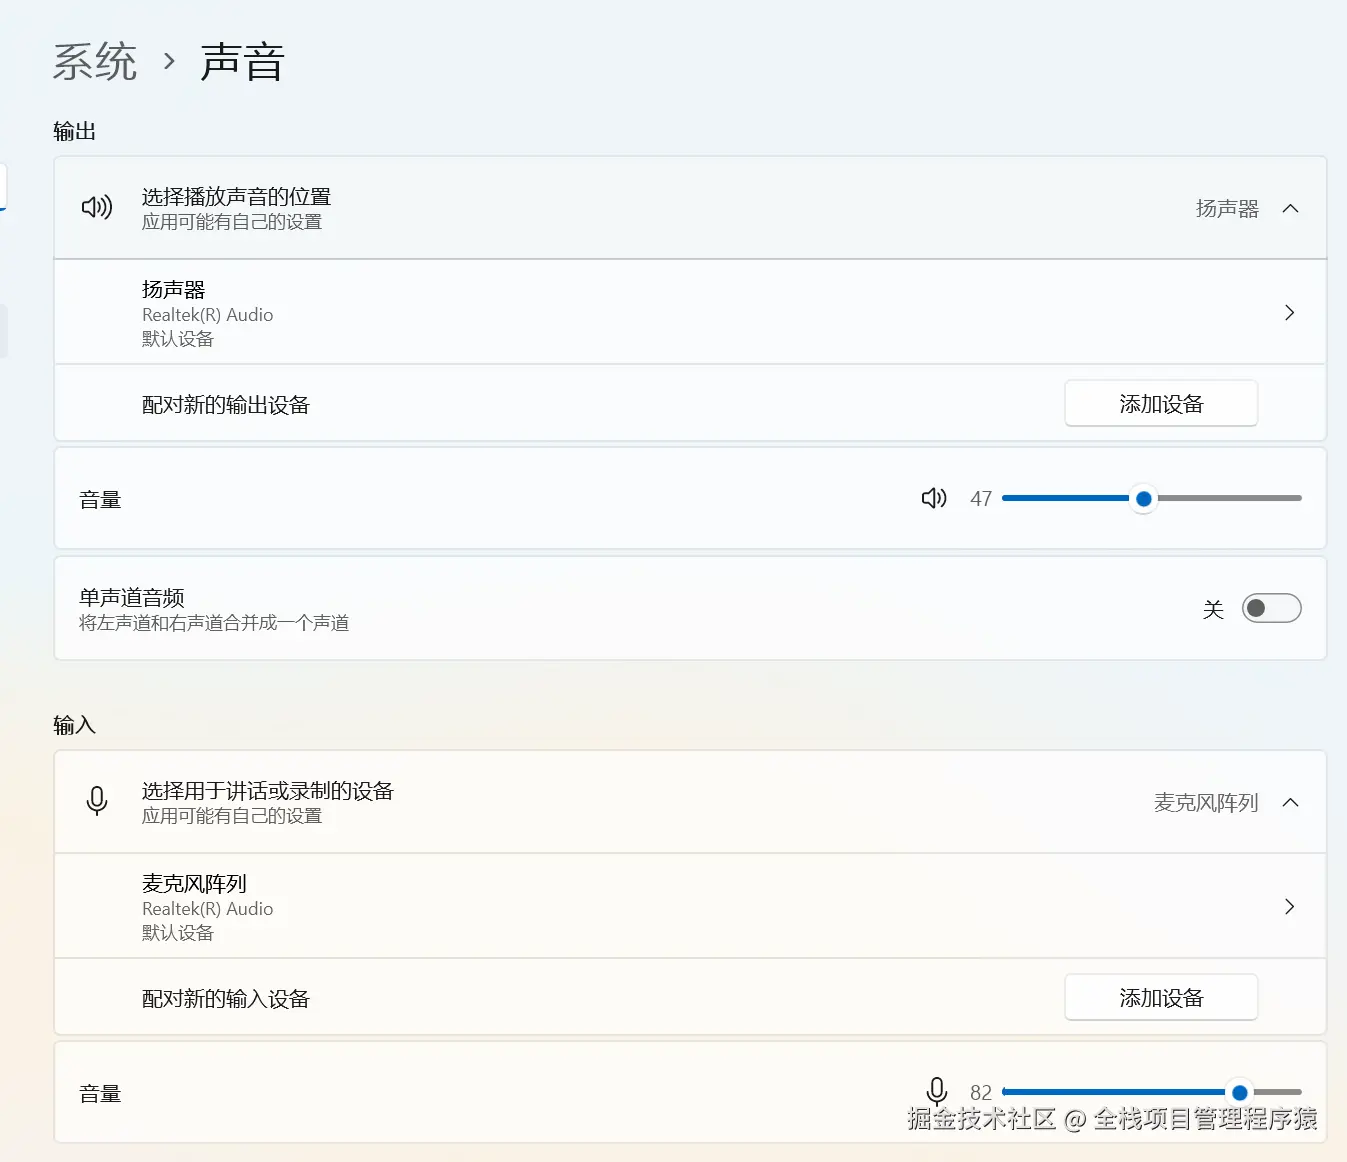Open 扬声器 properties via its right chevron
This screenshot has width=1347, height=1162.
[x=1289, y=312]
